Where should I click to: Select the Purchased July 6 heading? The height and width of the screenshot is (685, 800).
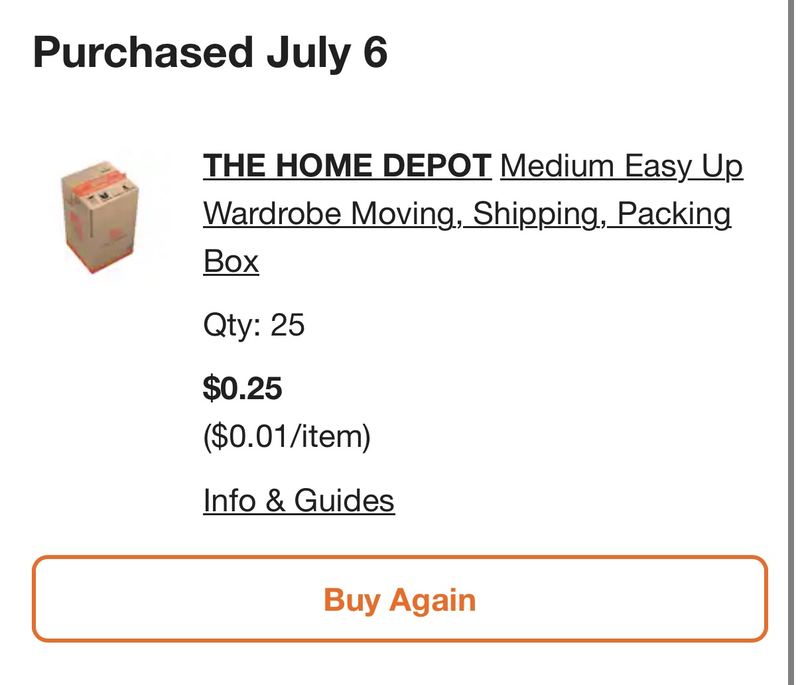pyautogui.click(x=210, y=53)
